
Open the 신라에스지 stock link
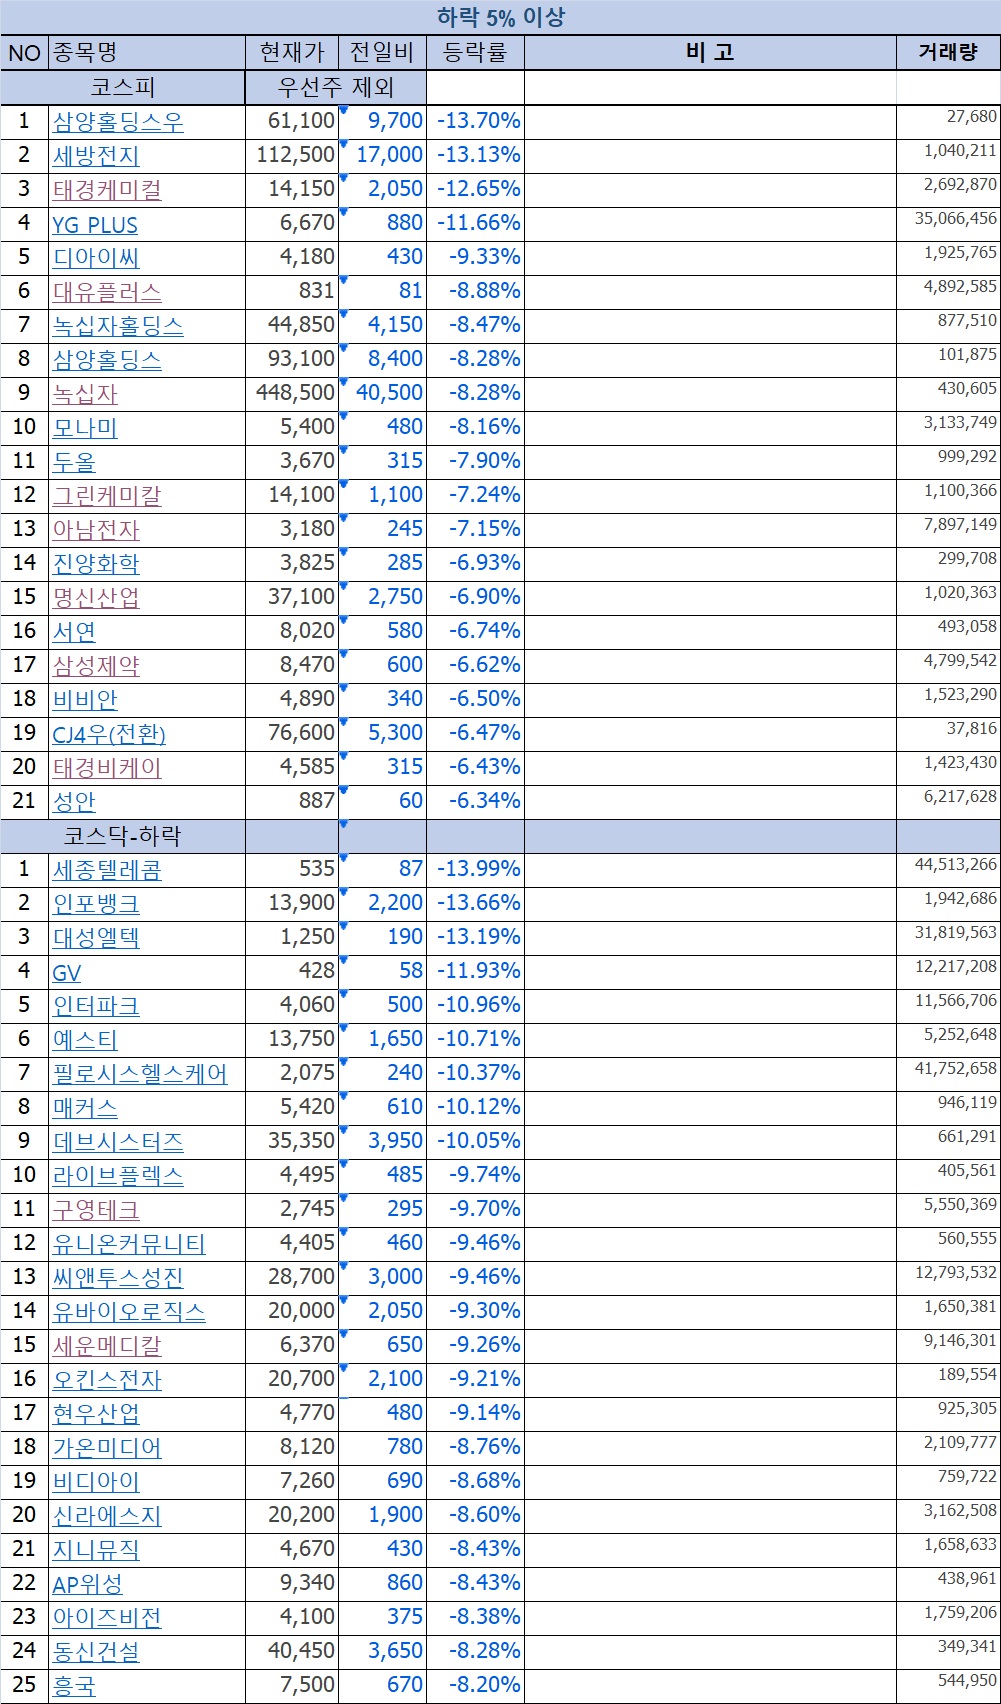(x=107, y=1516)
